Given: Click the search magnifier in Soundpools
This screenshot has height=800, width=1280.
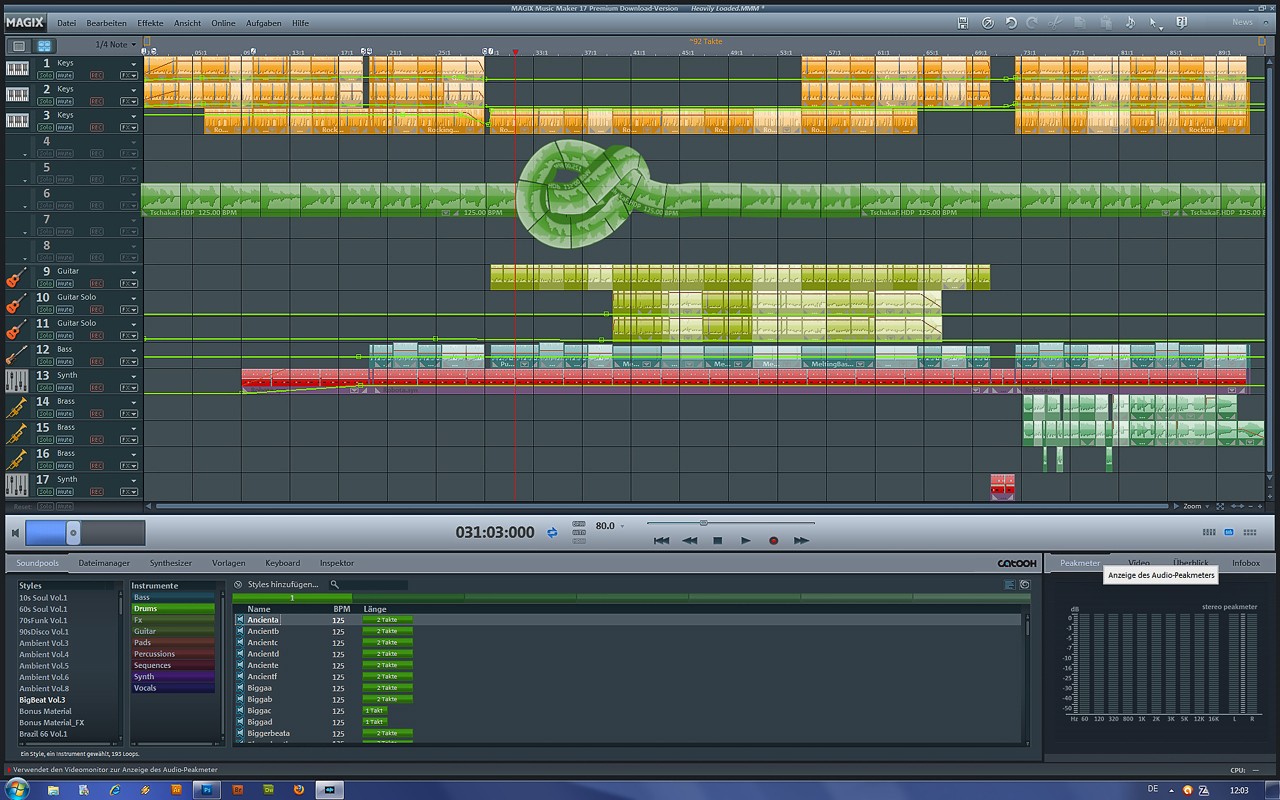Looking at the screenshot, I should click(x=335, y=584).
